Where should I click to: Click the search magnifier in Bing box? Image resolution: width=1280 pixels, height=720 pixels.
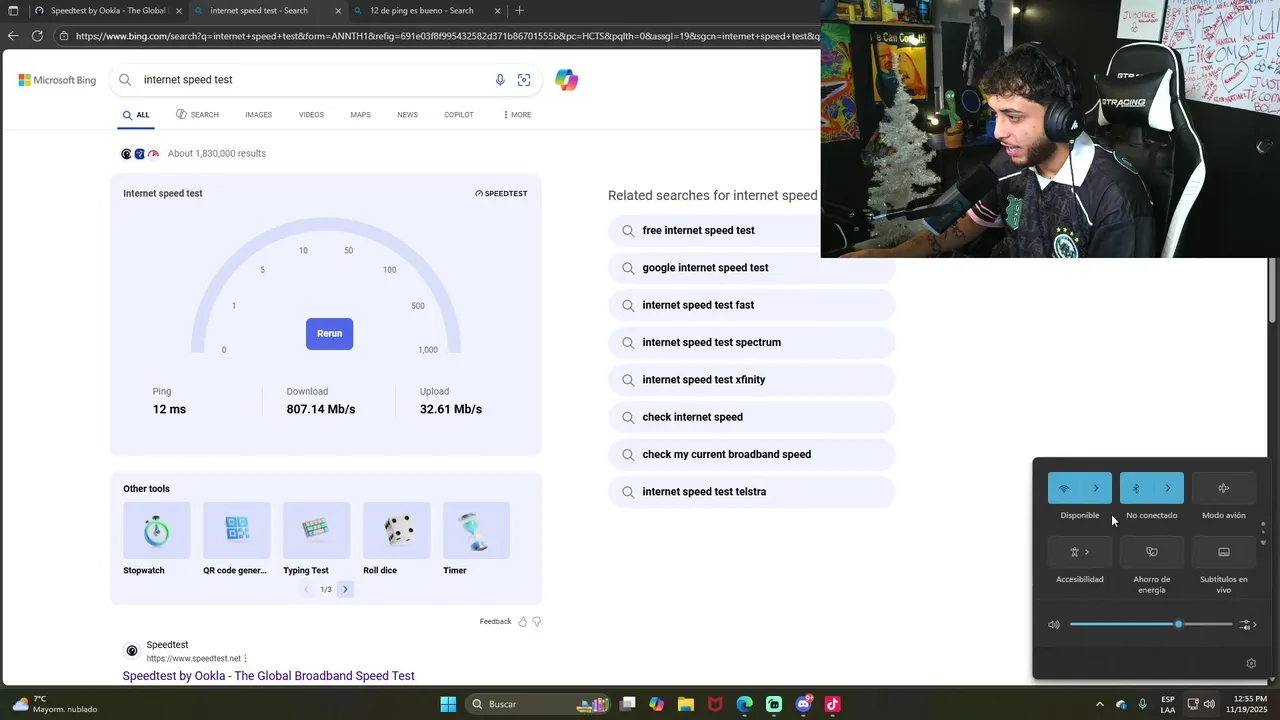(x=125, y=80)
